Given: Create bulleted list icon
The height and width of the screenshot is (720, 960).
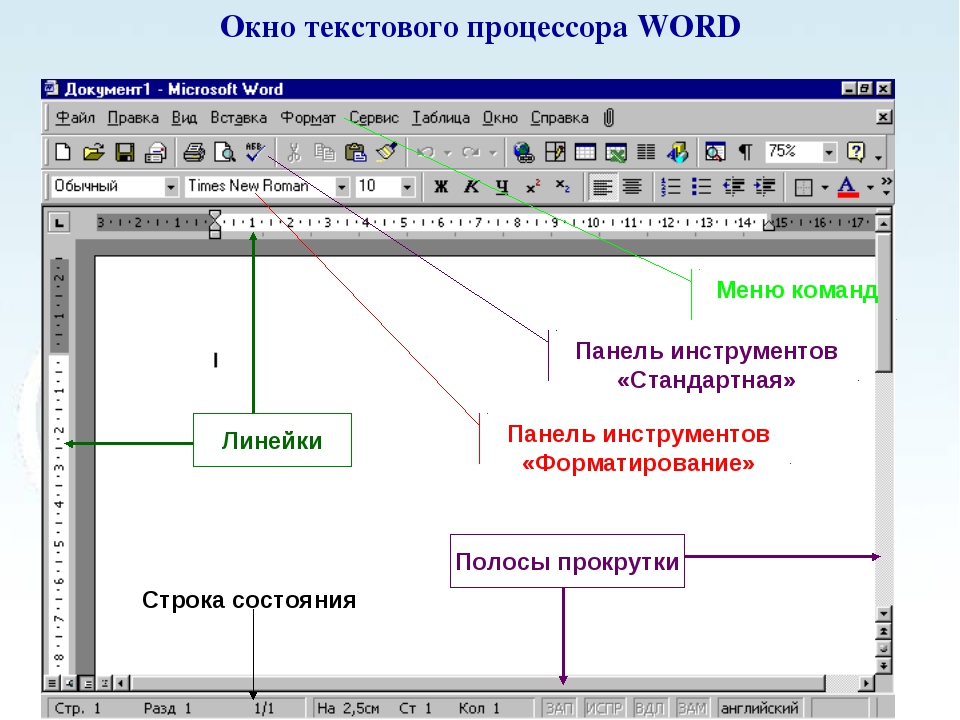Looking at the screenshot, I should click(701, 186).
